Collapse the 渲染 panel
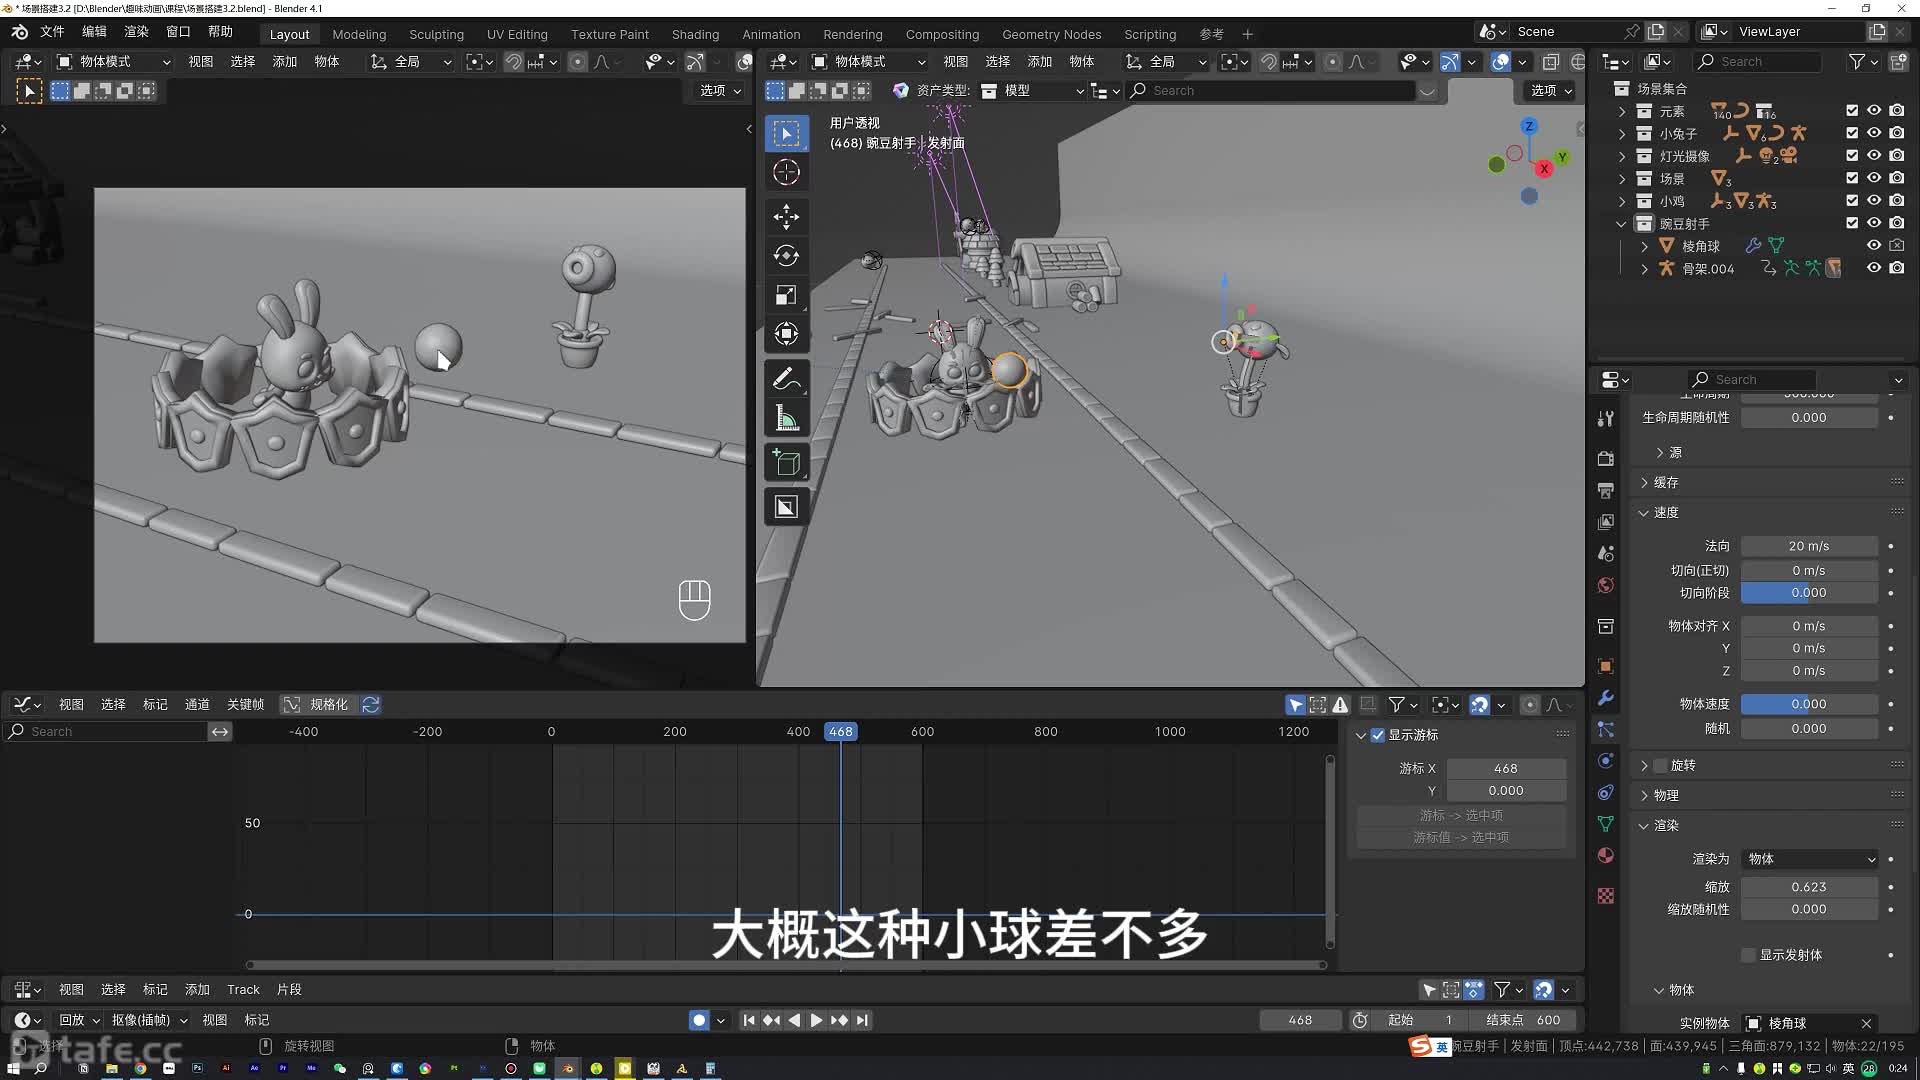 click(1666, 825)
